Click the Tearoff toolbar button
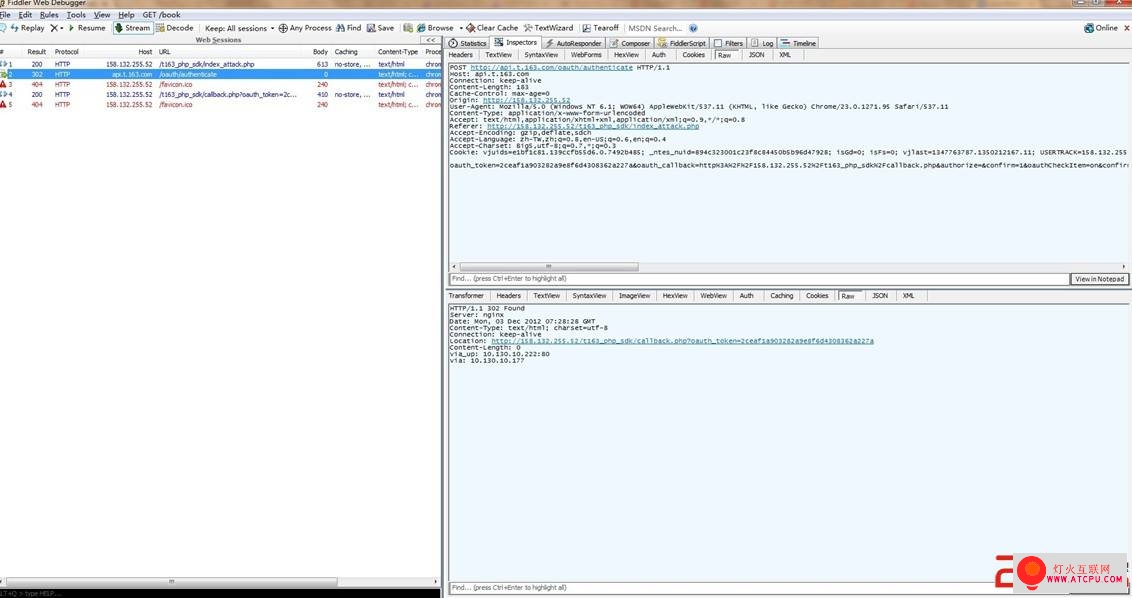Screen dimensions: 1132x598 (601, 28)
